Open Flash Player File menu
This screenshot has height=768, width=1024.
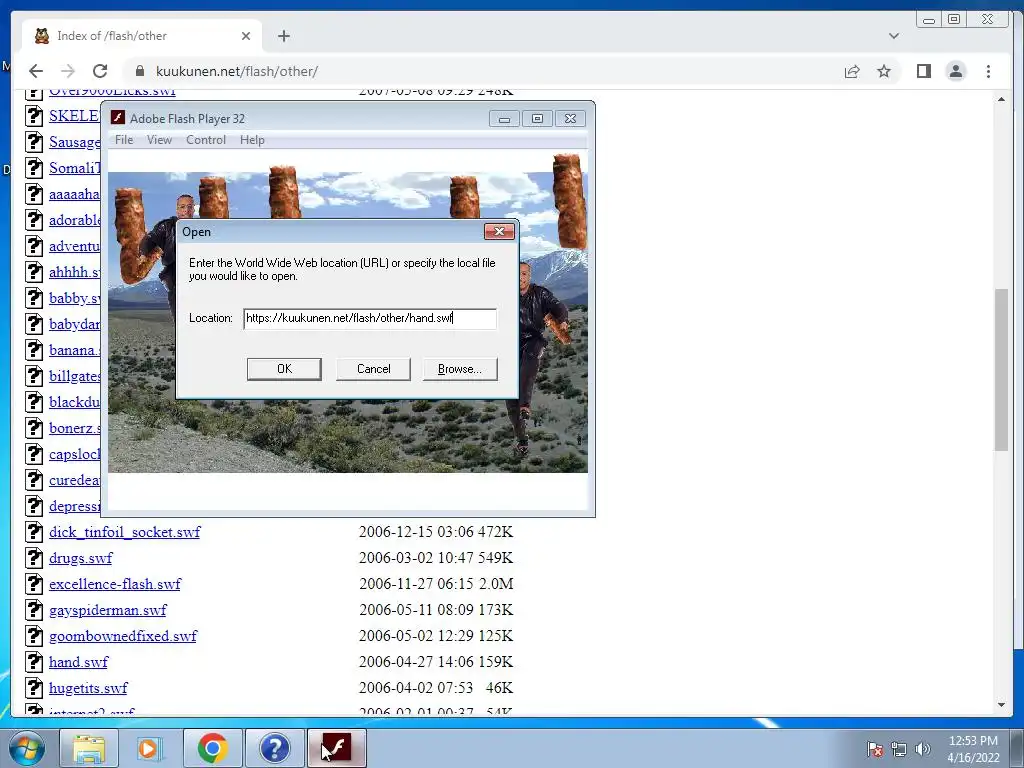pyautogui.click(x=124, y=140)
